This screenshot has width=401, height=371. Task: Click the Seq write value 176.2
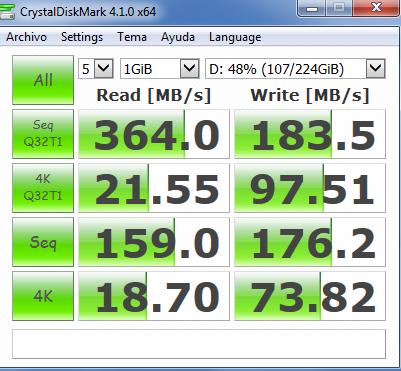click(x=310, y=242)
